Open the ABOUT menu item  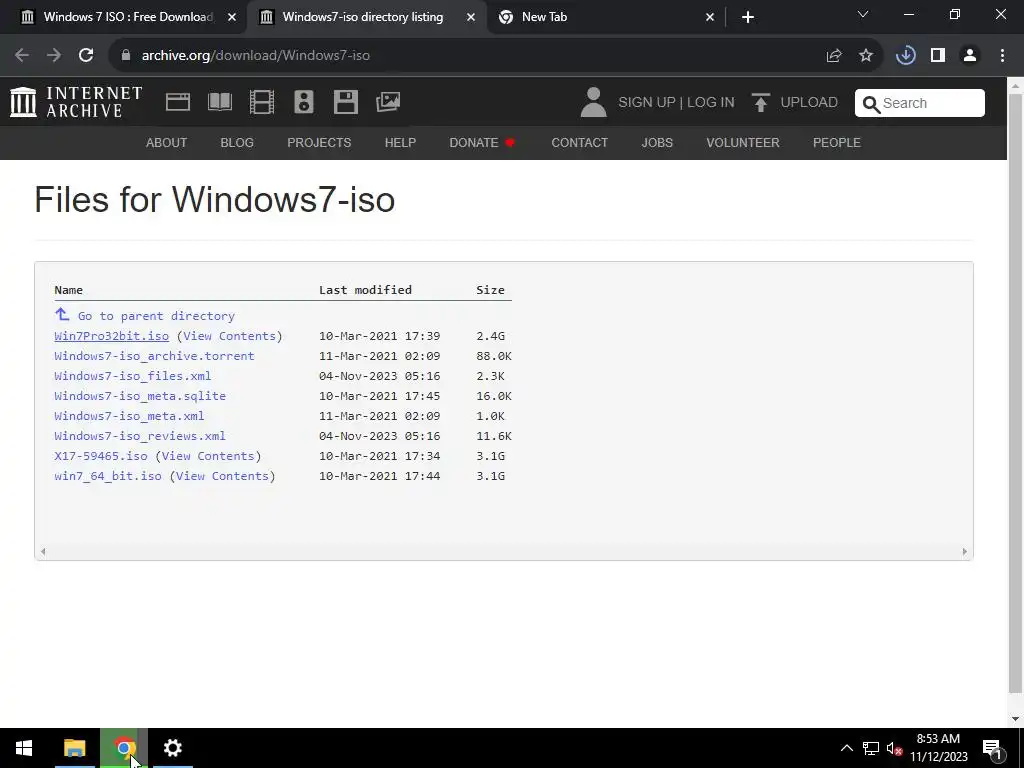pos(167,142)
